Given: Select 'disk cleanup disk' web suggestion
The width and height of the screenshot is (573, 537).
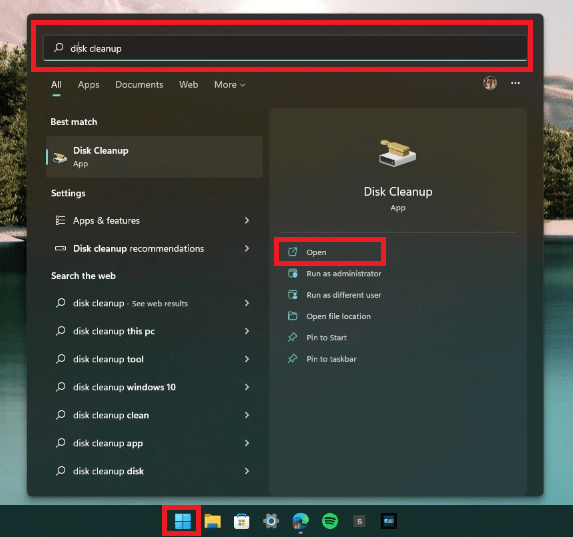Looking at the screenshot, I should [153, 471].
